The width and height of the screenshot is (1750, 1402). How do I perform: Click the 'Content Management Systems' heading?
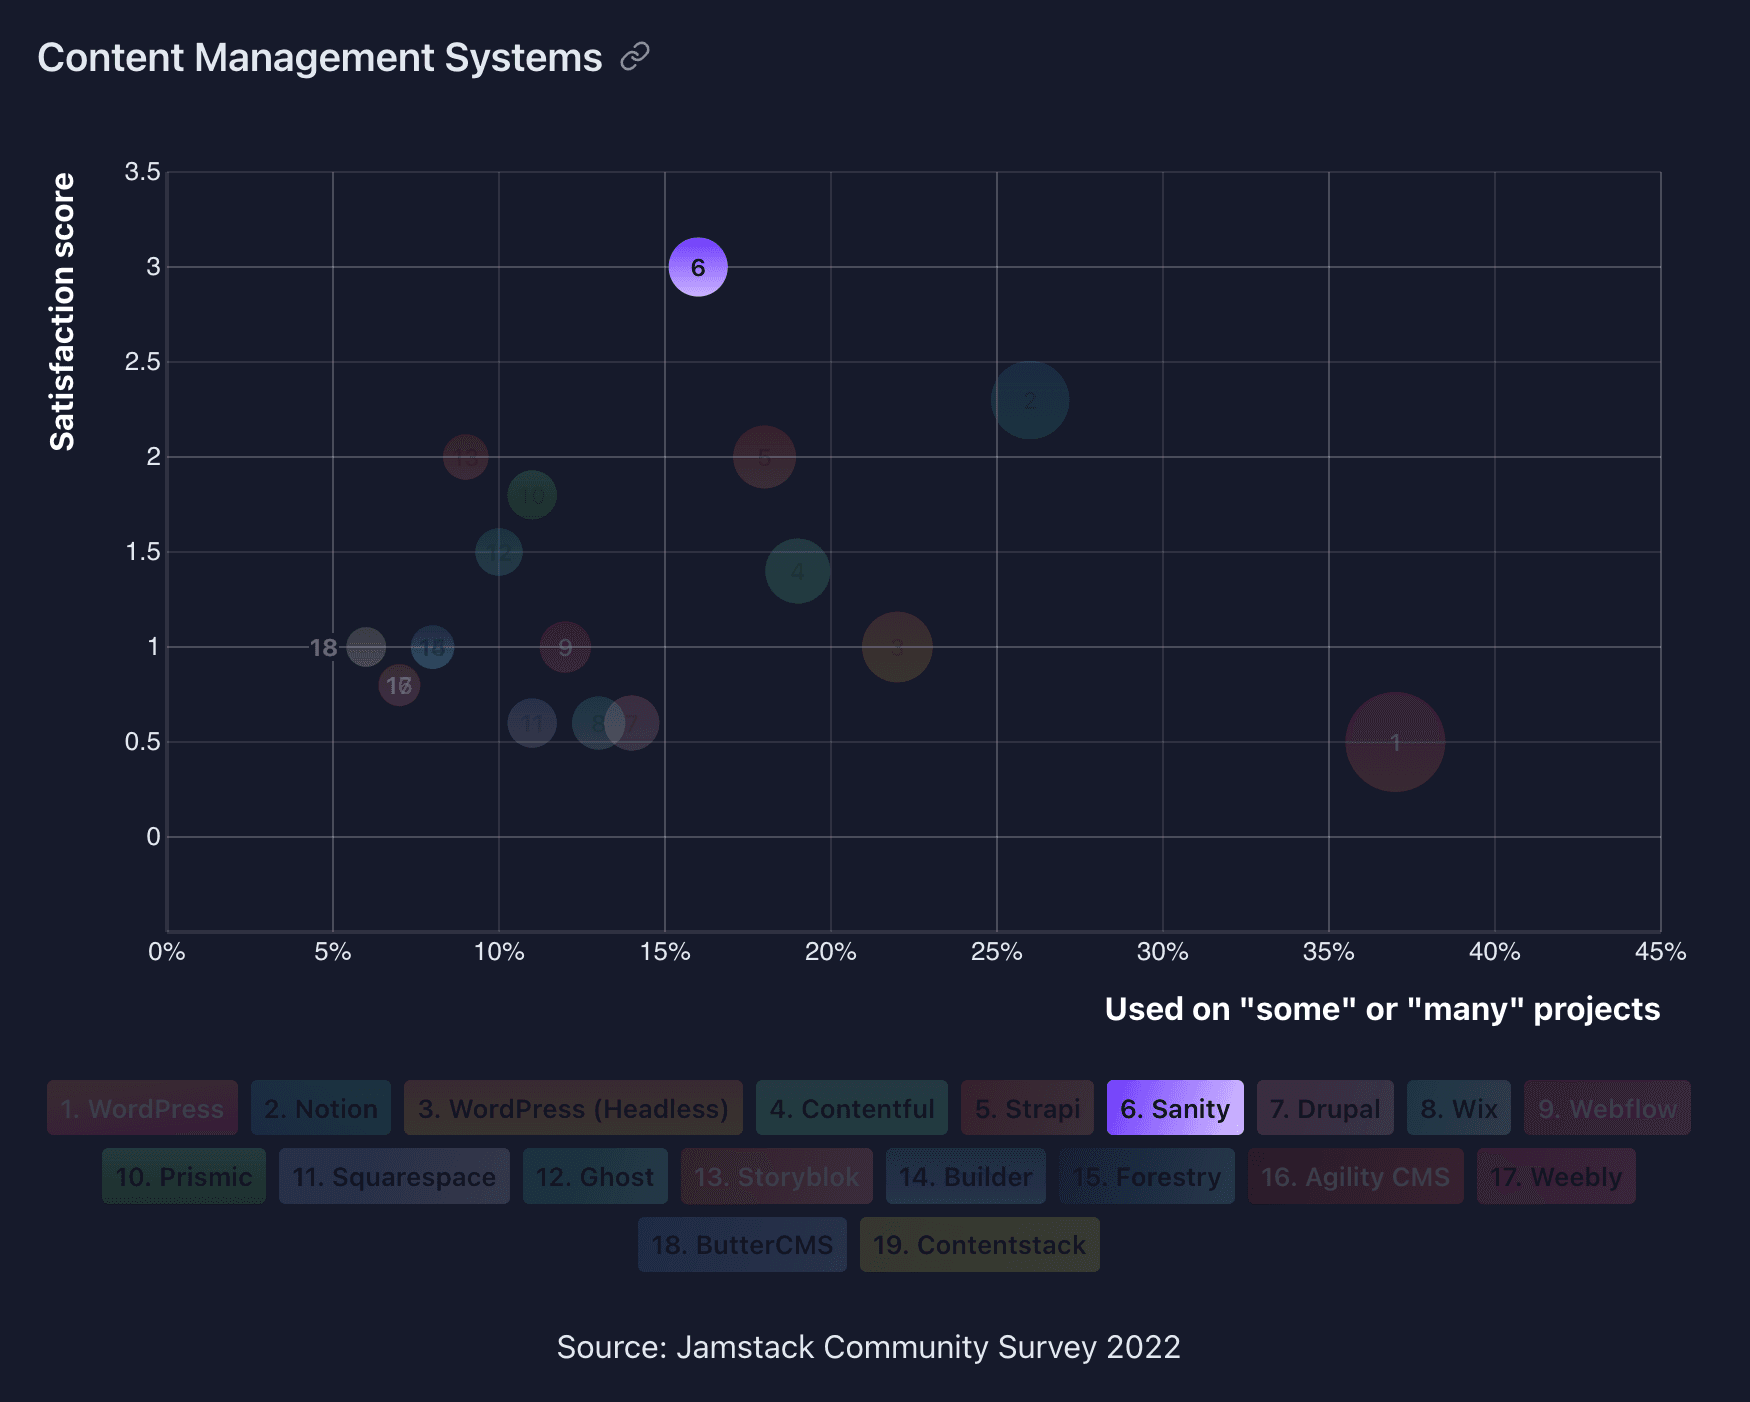320,58
